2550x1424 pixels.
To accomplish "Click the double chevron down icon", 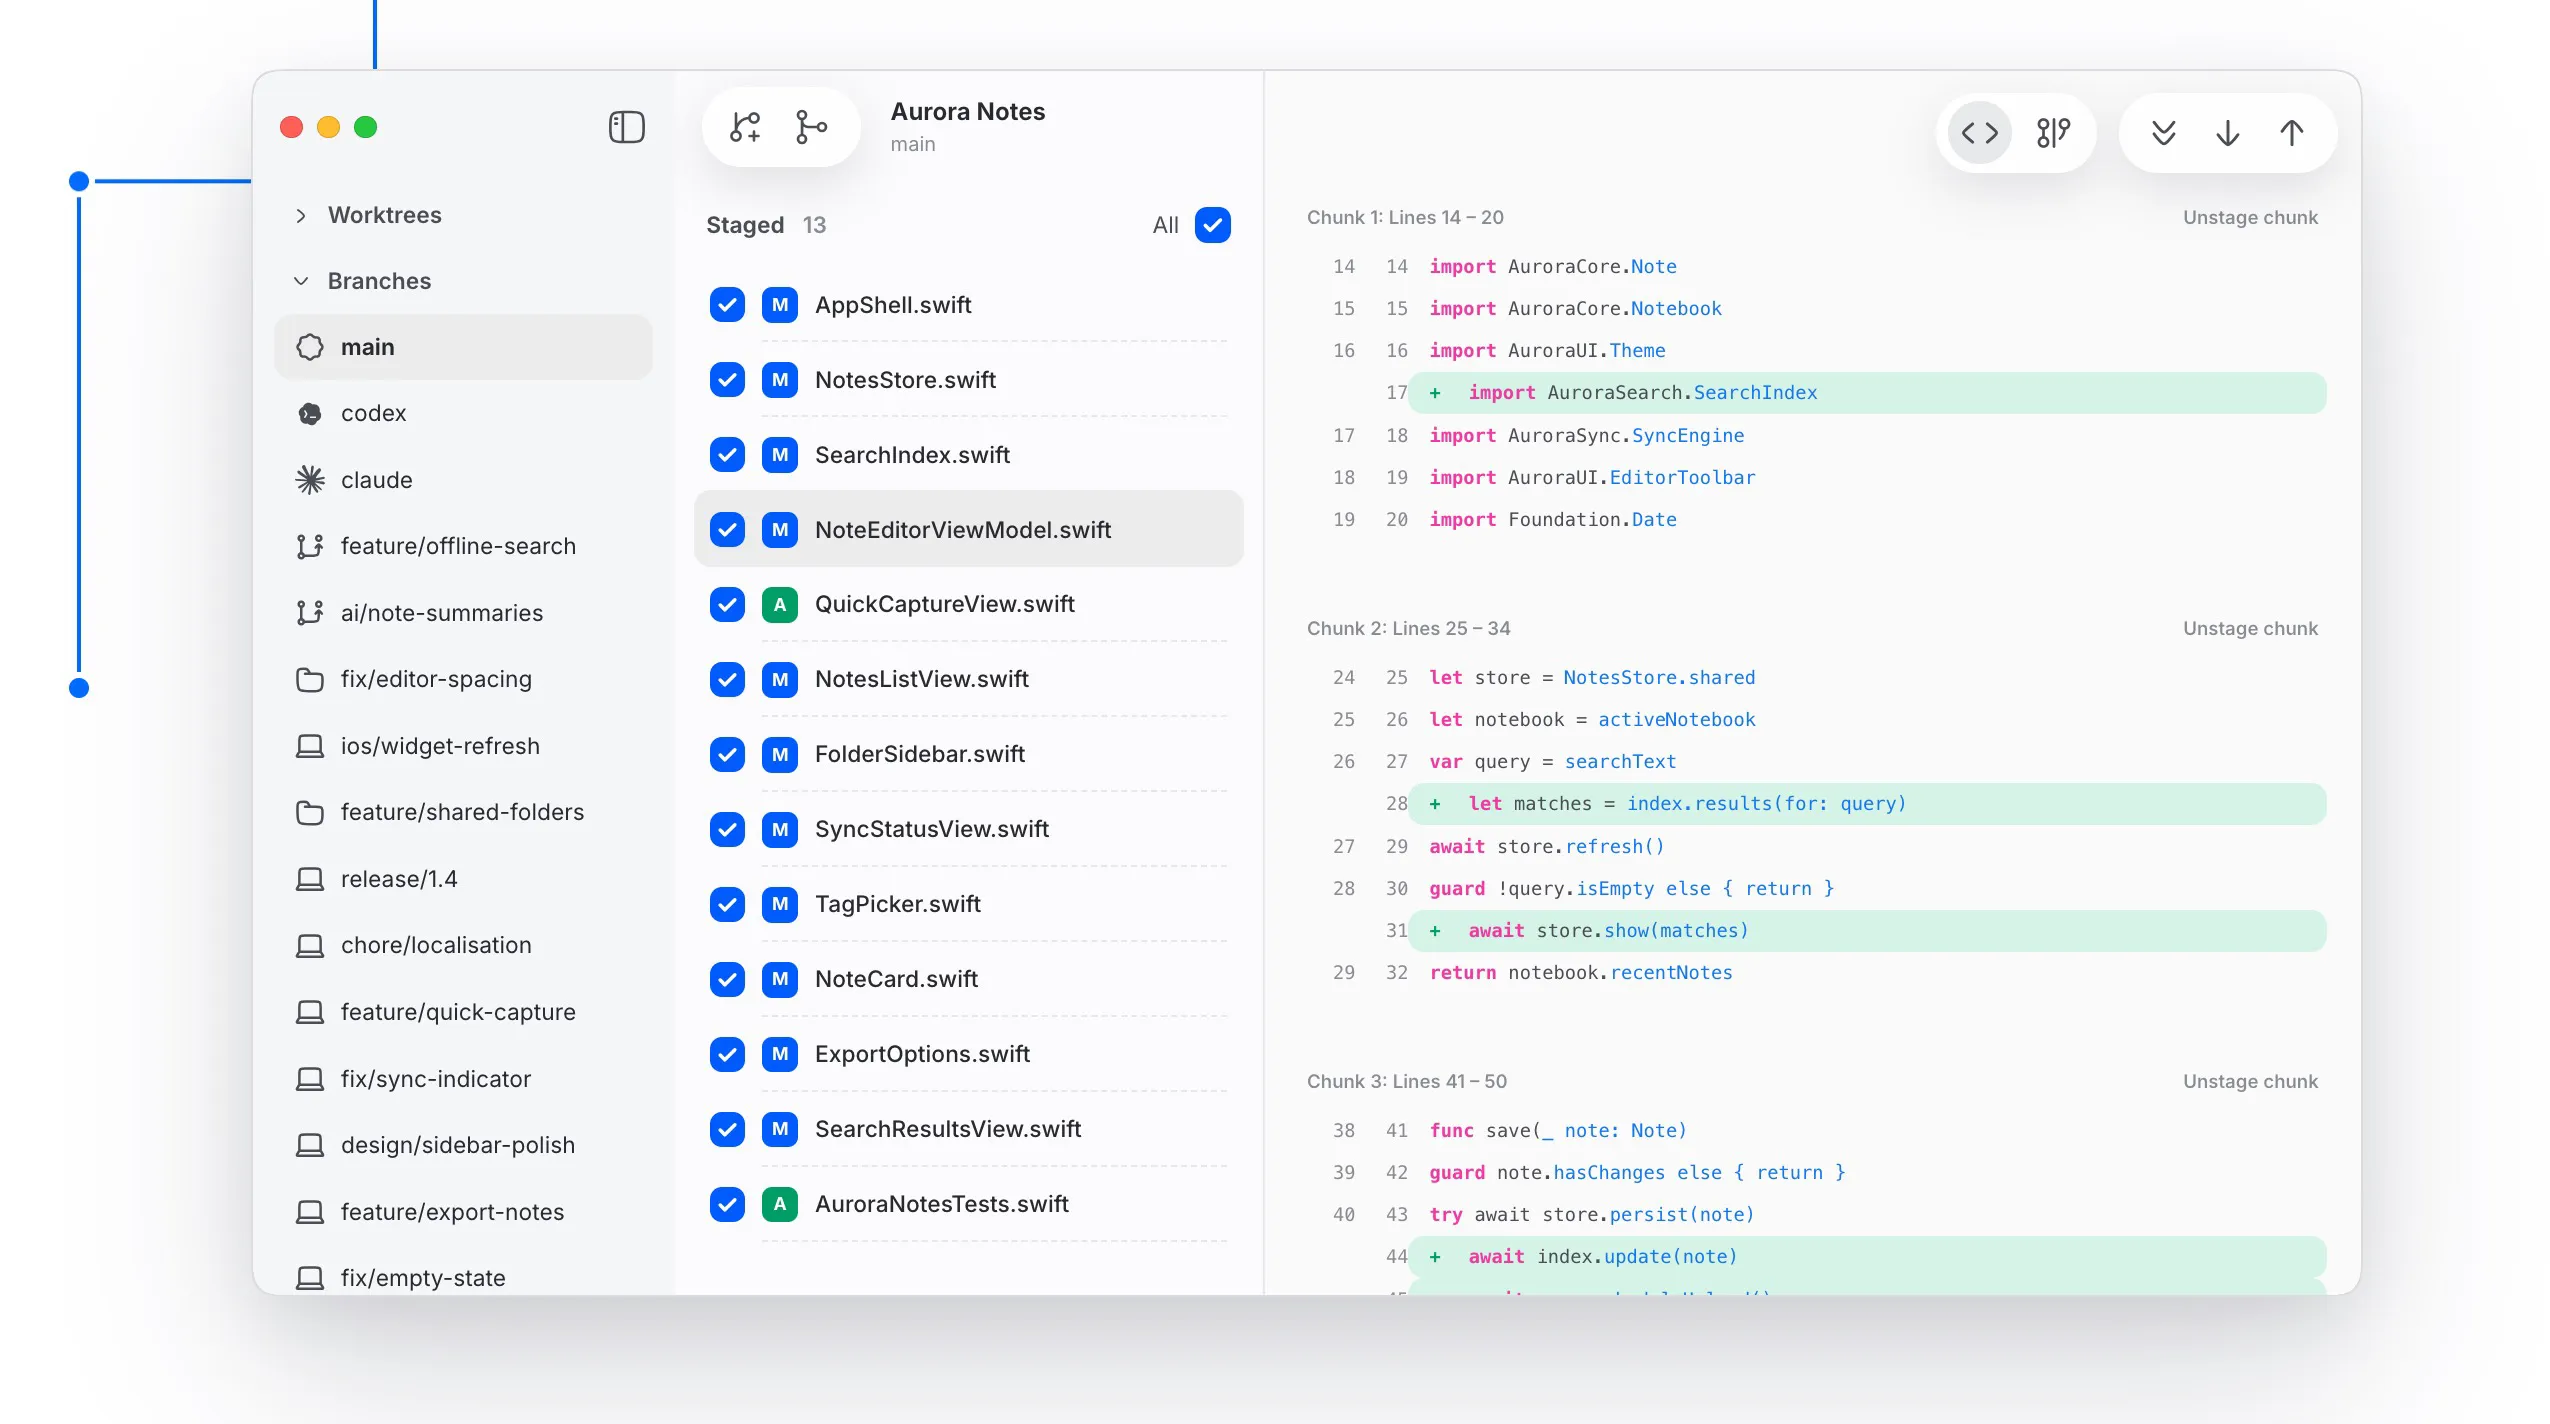I will 2163,132.
